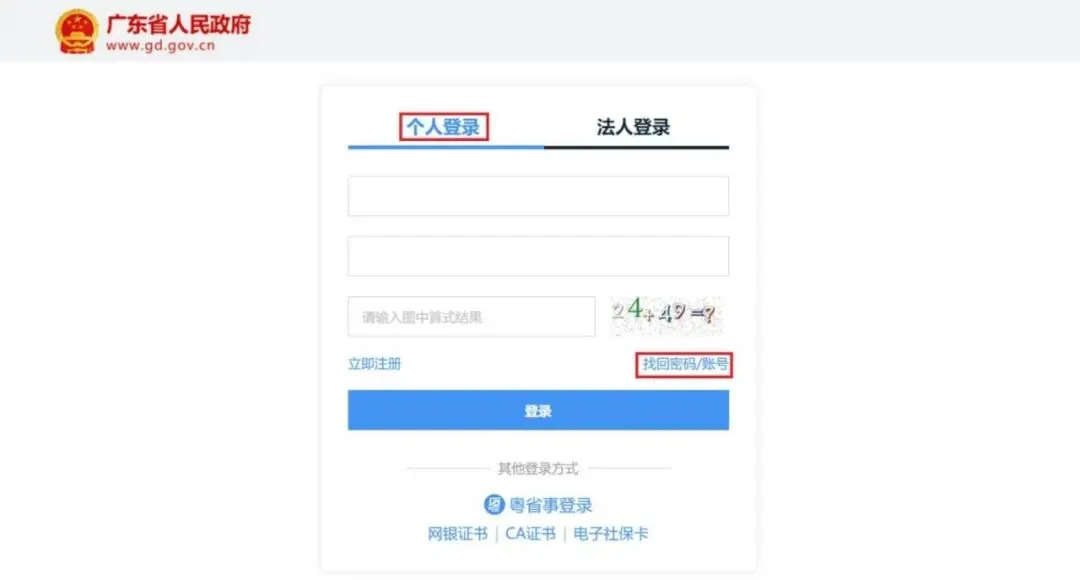Select CA证书 login method

click(x=530, y=534)
